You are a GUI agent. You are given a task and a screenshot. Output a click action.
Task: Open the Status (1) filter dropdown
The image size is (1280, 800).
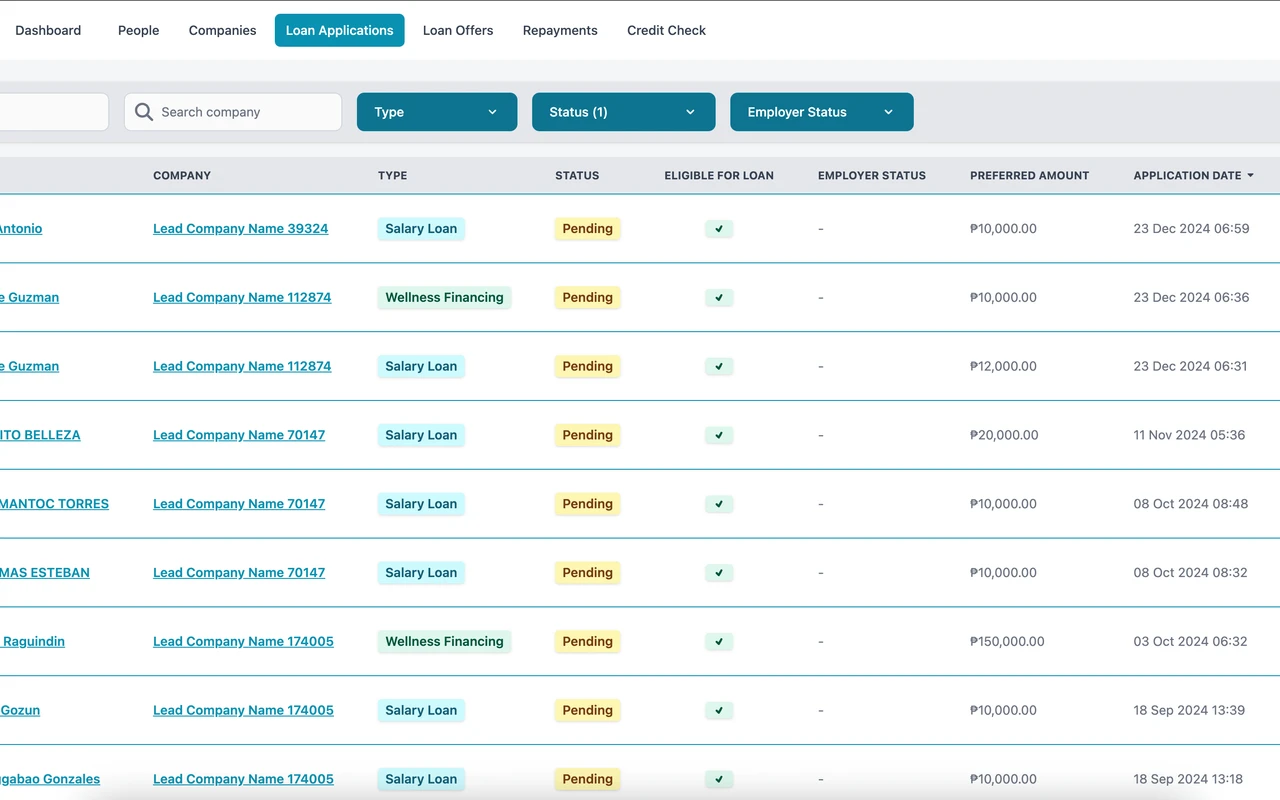coord(624,112)
